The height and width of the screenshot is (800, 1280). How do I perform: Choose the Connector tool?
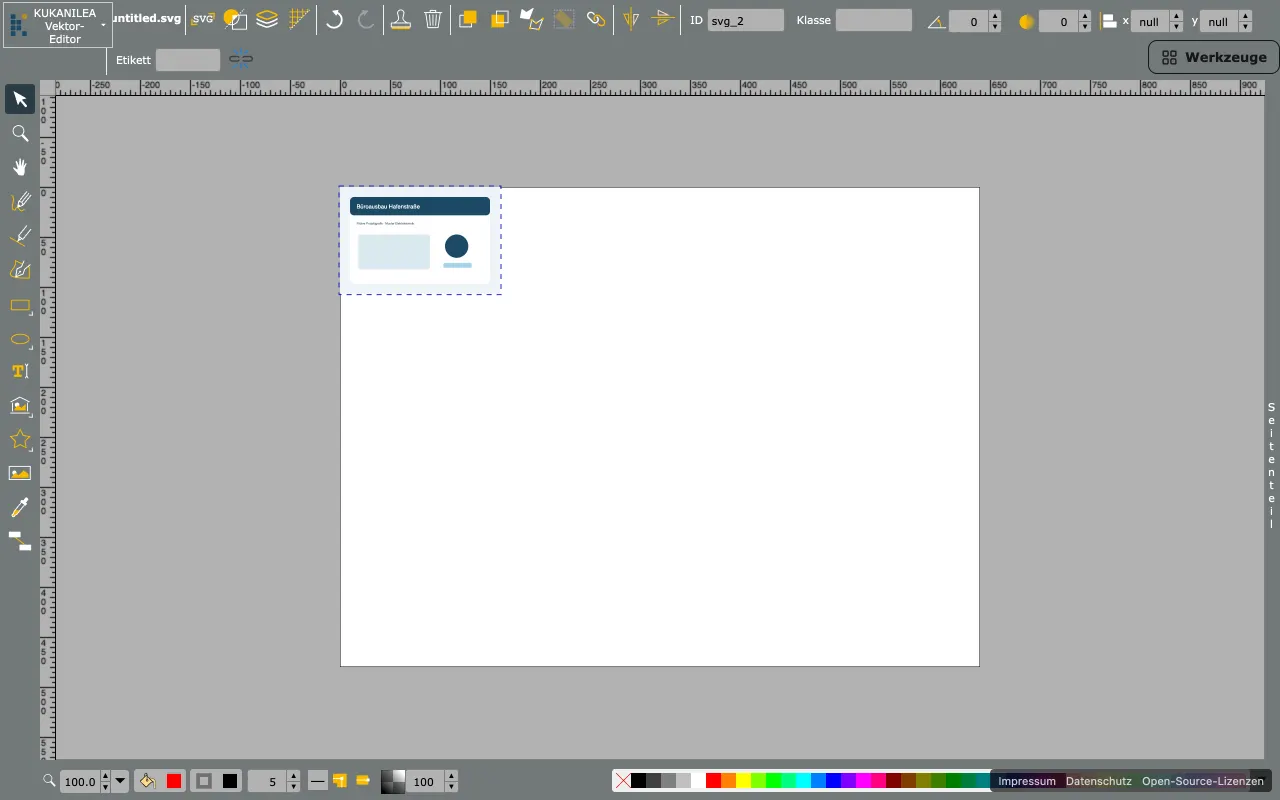point(20,541)
